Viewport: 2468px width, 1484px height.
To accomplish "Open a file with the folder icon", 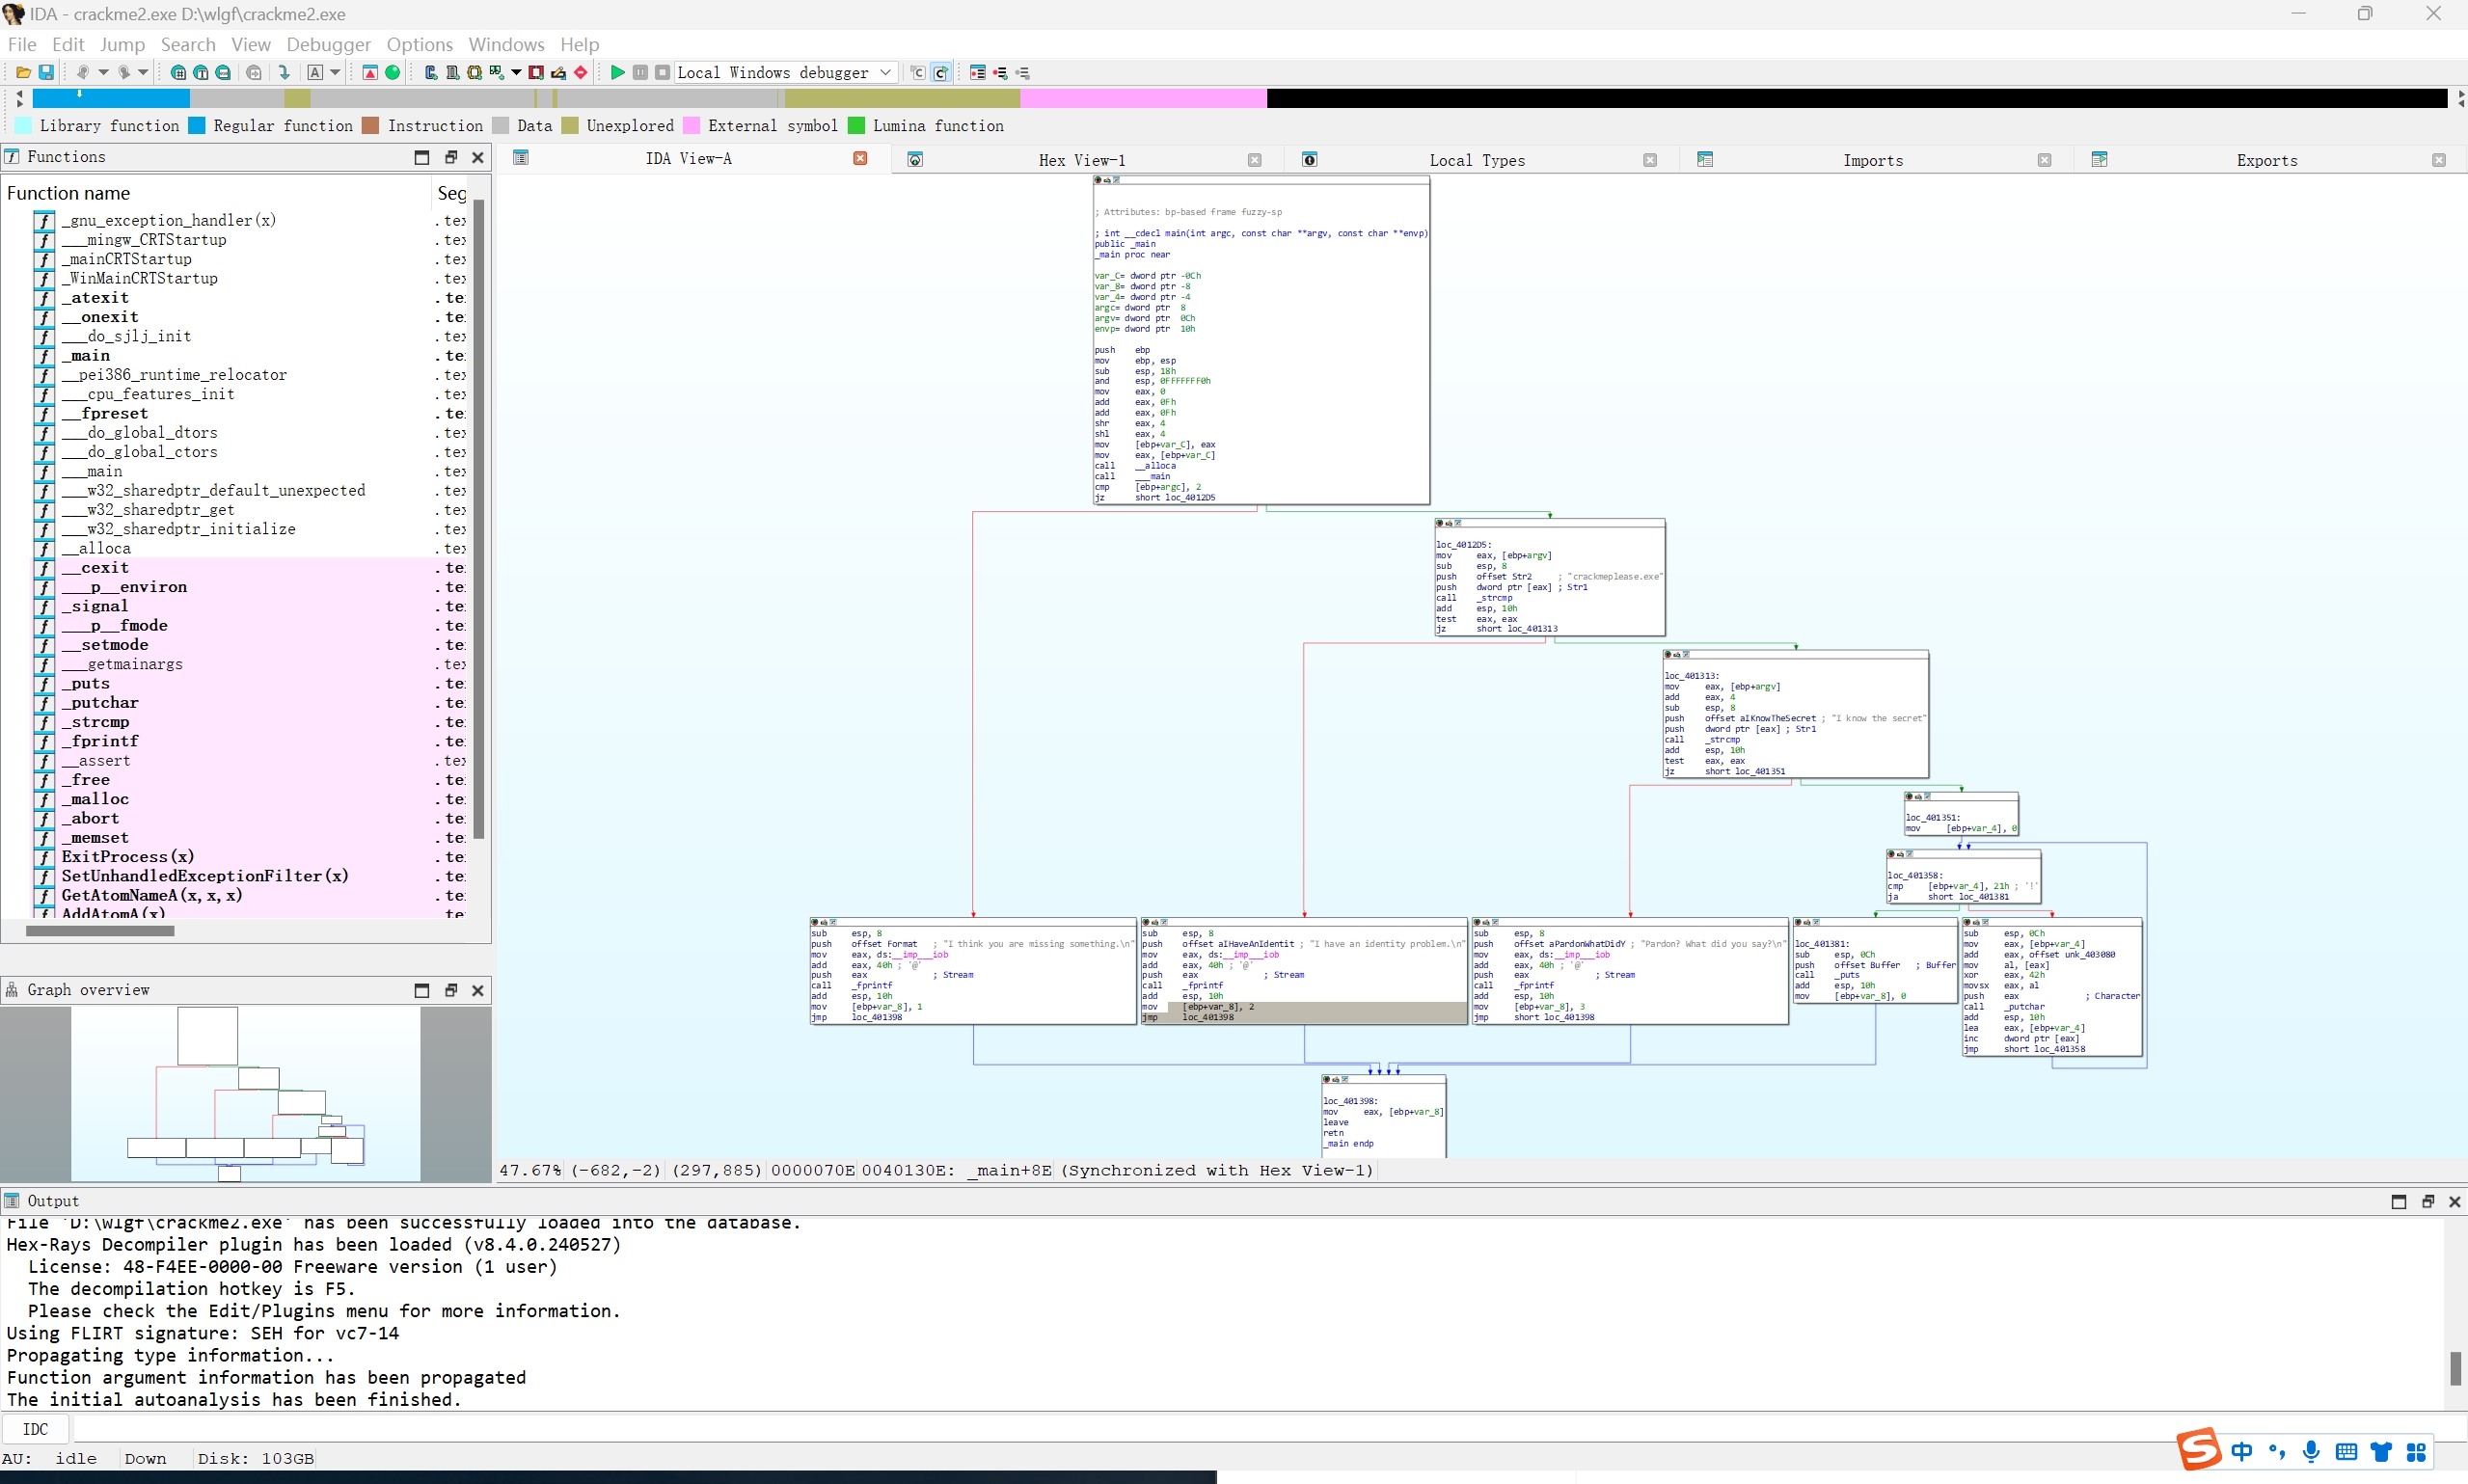I will tap(23, 72).
